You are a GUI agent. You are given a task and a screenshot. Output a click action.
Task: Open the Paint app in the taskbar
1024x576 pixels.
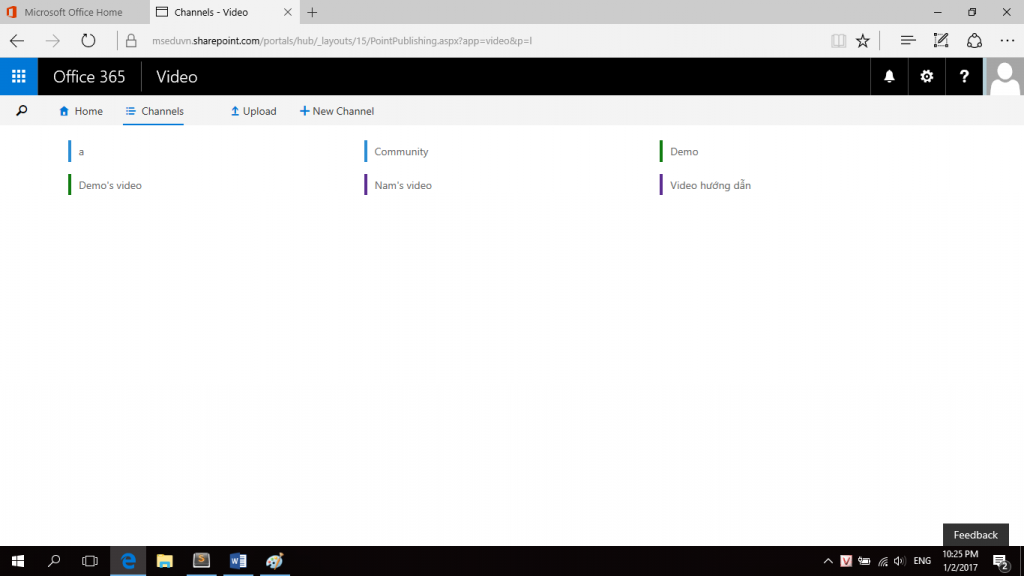[x=274, y=561]
